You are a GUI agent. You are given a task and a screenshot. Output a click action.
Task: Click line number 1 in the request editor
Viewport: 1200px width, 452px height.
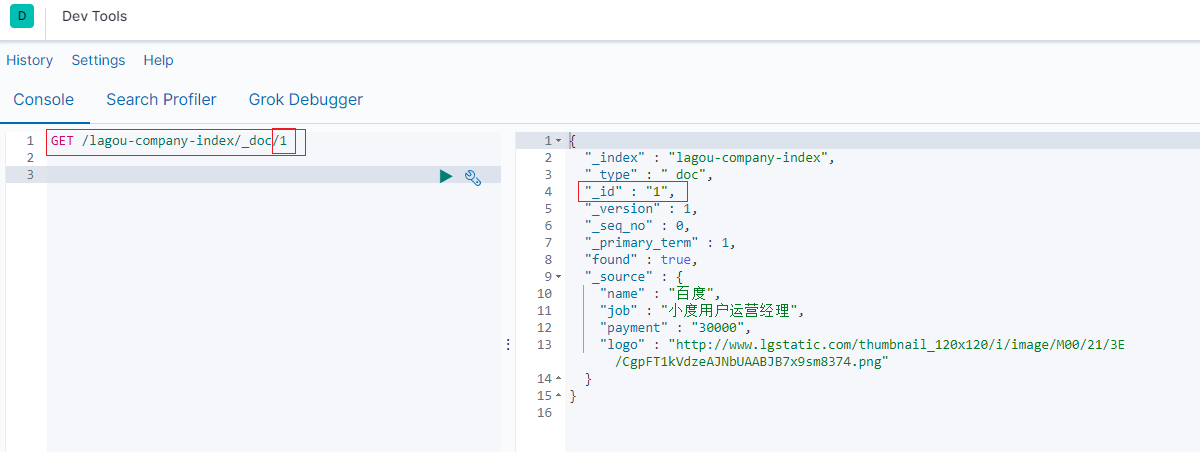(x=31, y=141)
